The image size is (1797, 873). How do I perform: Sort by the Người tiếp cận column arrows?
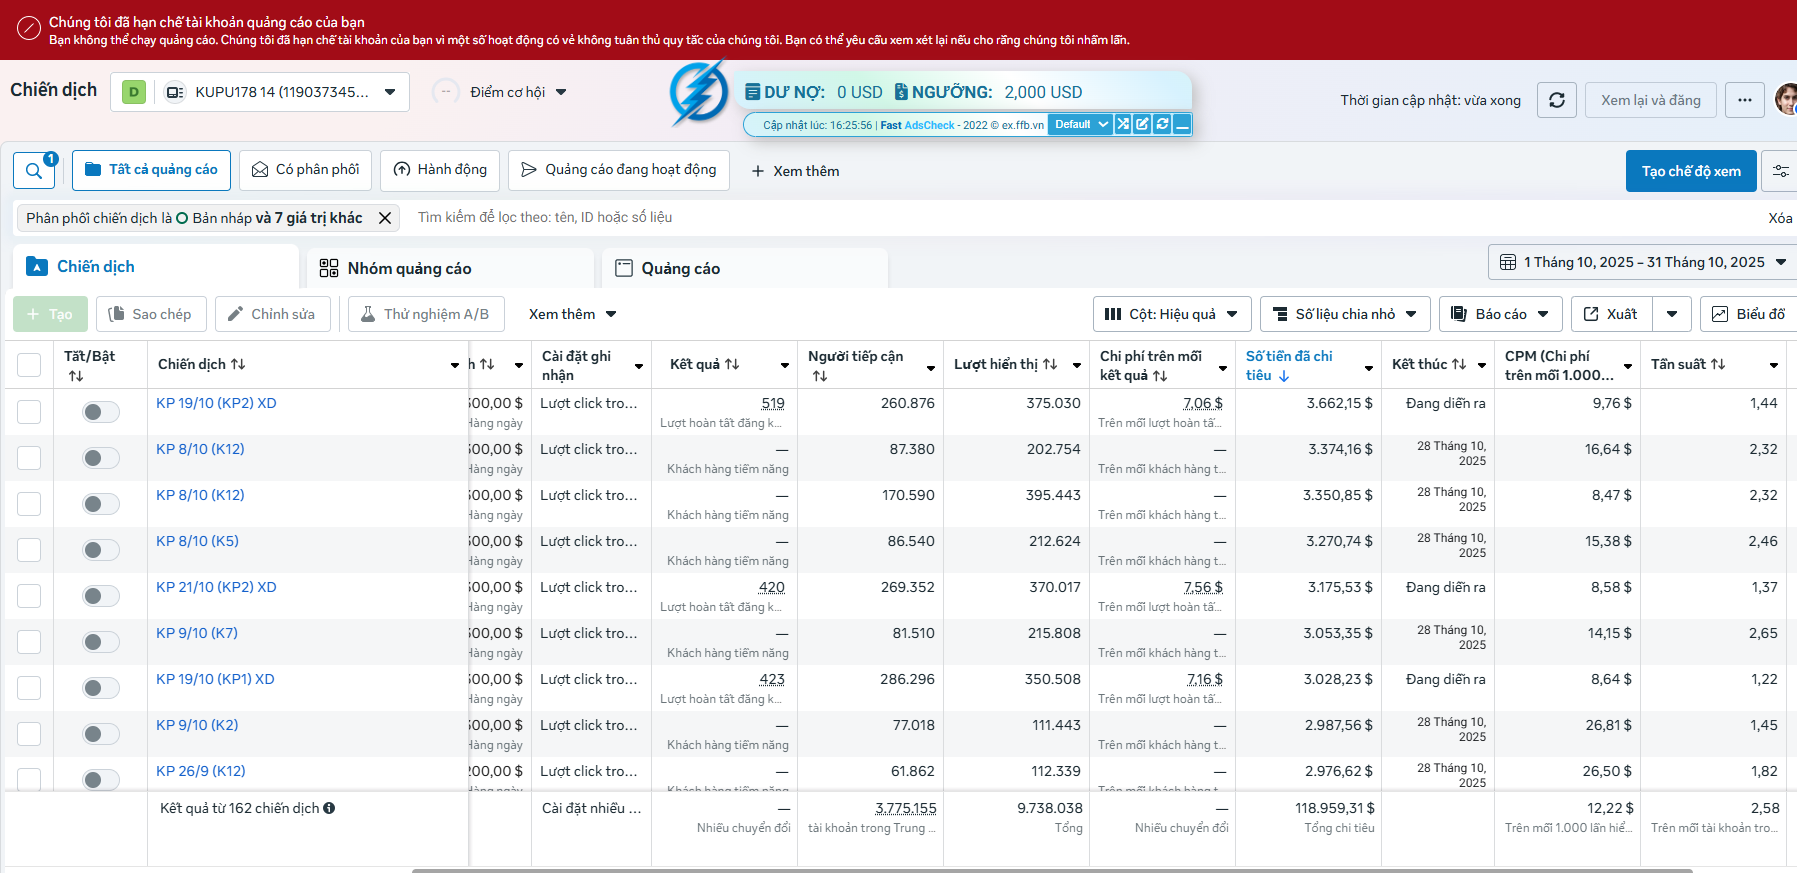tap(820, 376)
